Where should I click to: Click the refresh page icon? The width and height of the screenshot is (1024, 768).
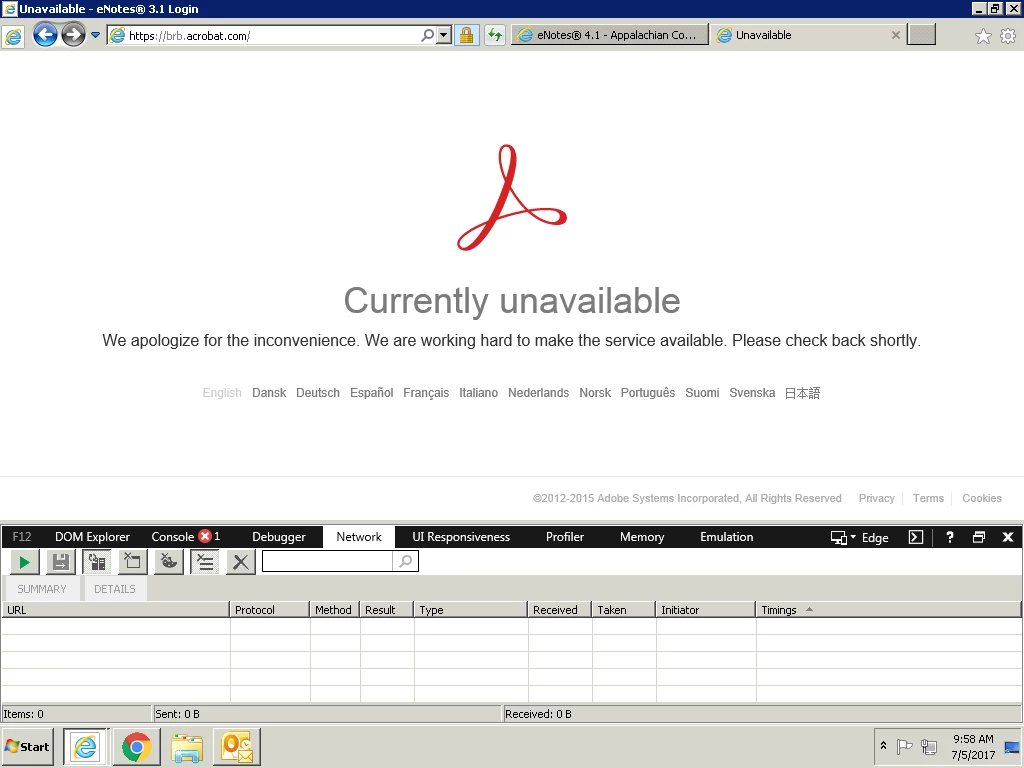coord(495,35)
